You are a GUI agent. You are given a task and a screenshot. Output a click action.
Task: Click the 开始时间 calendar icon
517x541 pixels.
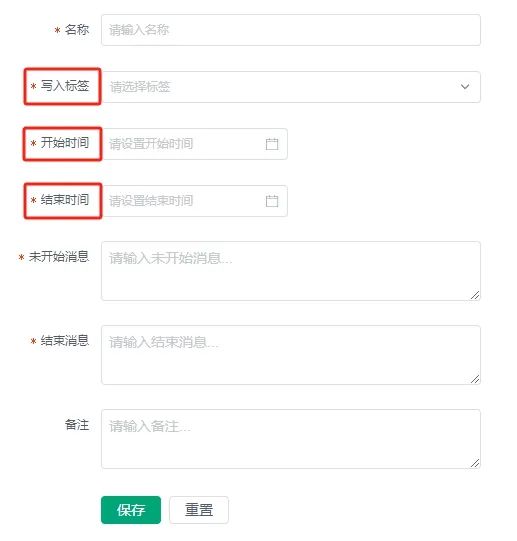pos(272,144)
